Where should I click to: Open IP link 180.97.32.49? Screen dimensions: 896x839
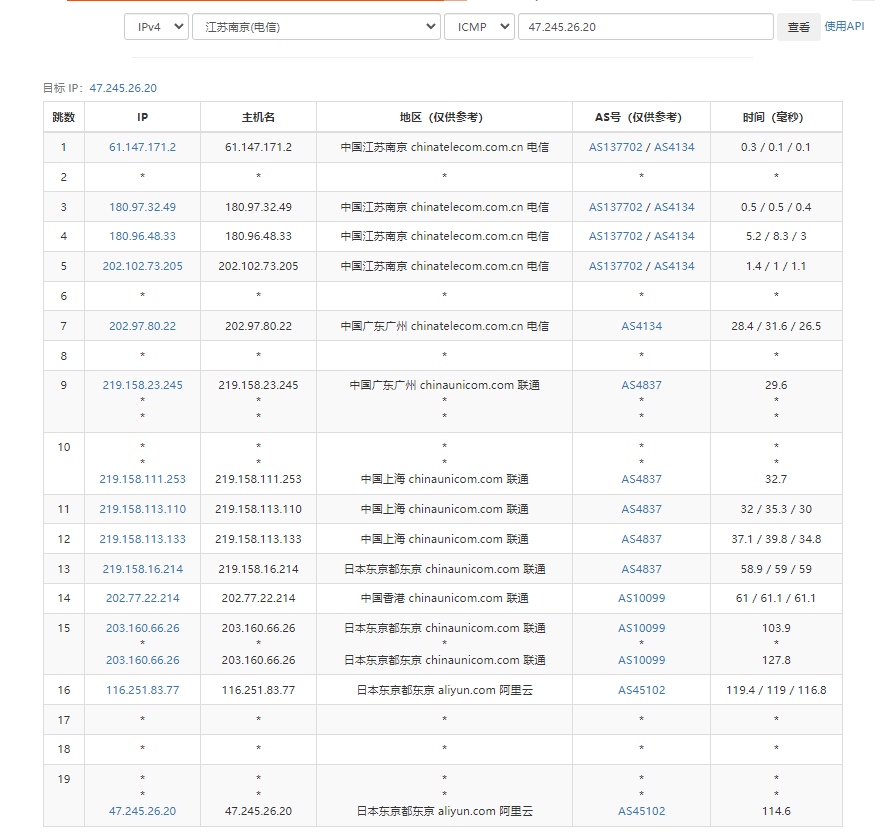[142, 207]
